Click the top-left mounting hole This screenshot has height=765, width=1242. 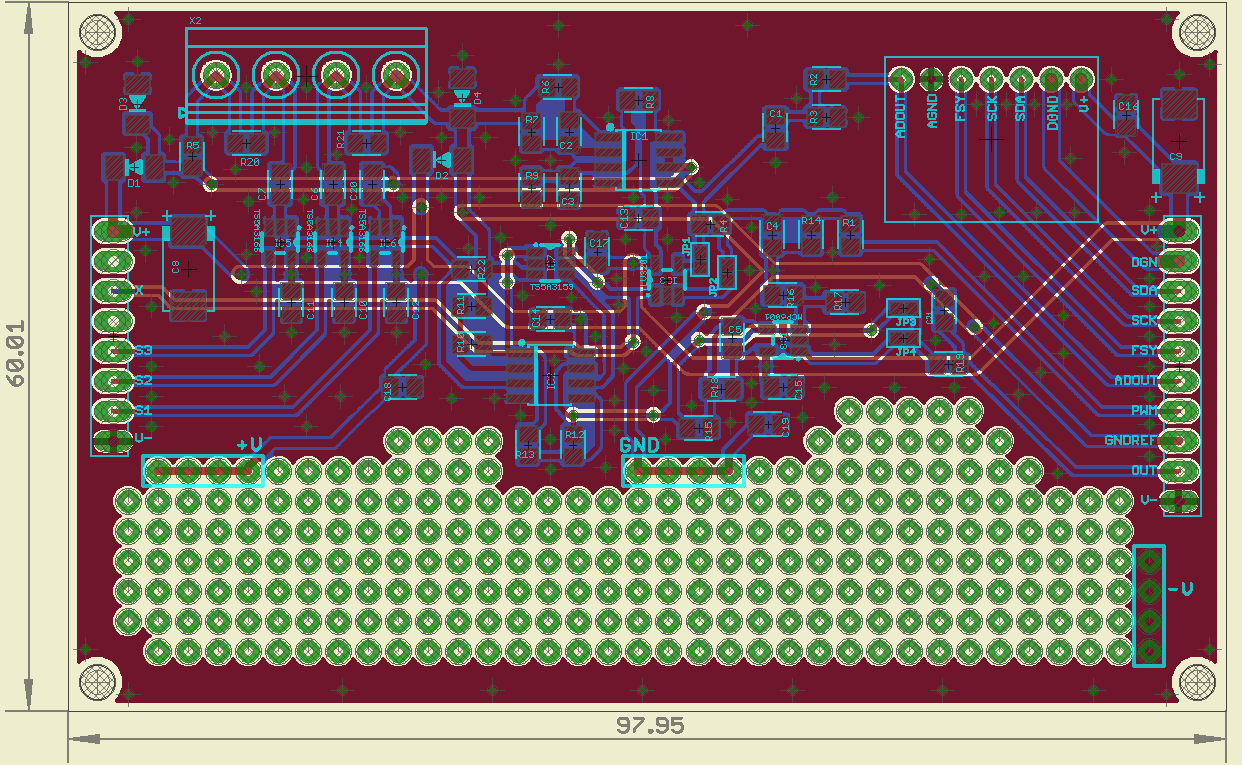pyautogui.click(x=97, y=33)
